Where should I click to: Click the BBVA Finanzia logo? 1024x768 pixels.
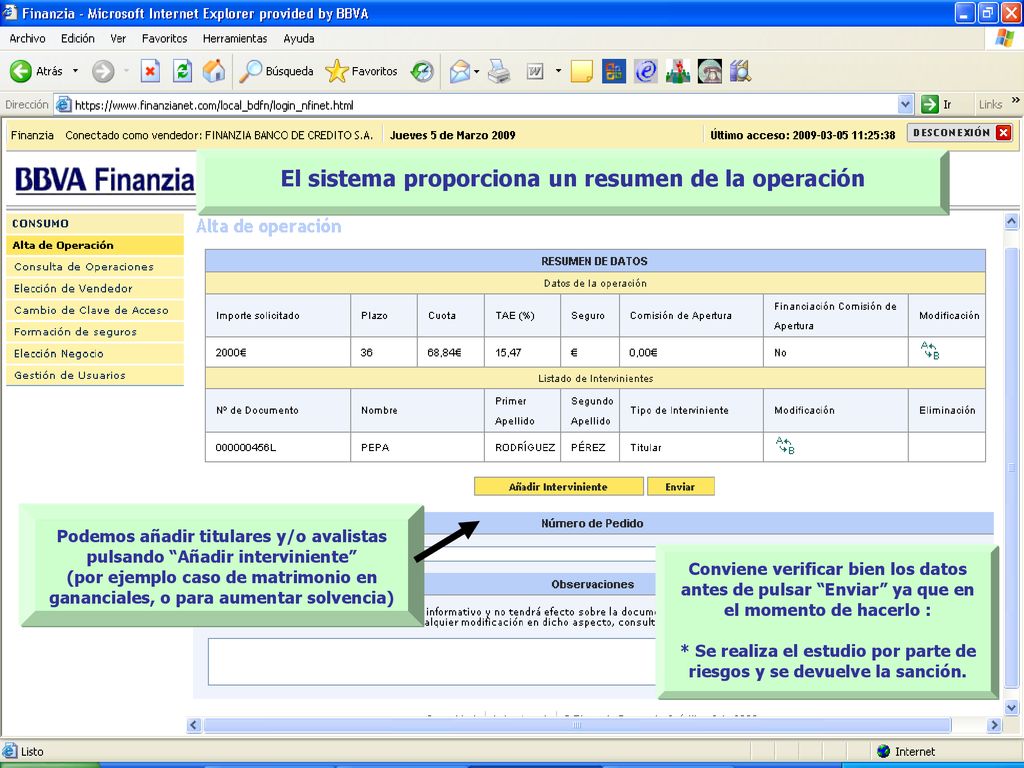104,180
